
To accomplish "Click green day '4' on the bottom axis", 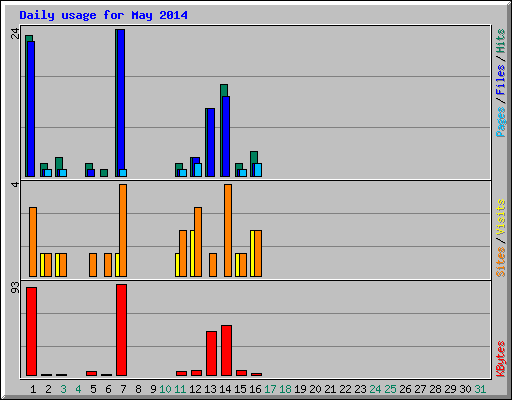I will [78, 389].
